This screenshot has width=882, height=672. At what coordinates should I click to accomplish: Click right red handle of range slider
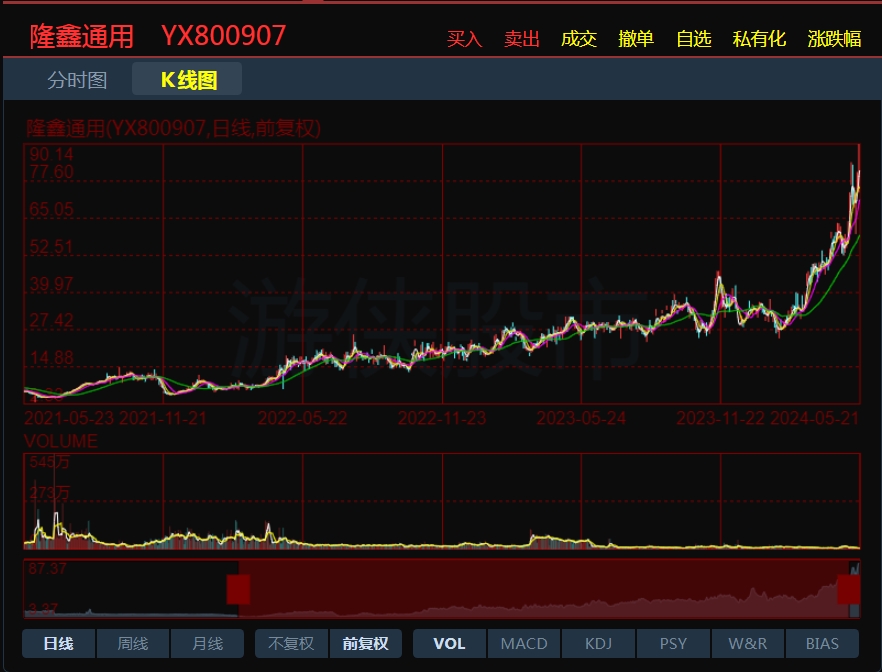(x=848, y=589)
